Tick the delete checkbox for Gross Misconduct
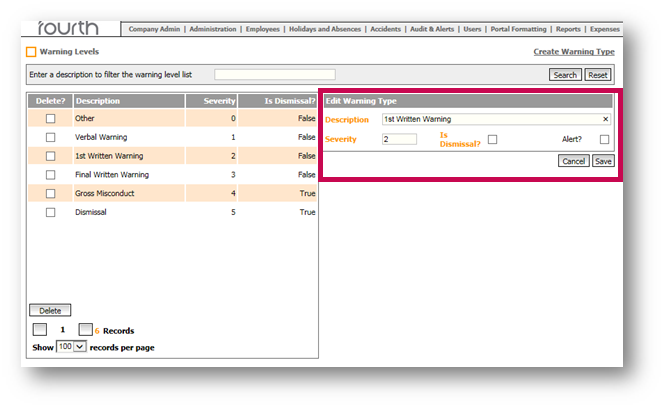The height and width of the screenshot is (409, 665). 50,193
